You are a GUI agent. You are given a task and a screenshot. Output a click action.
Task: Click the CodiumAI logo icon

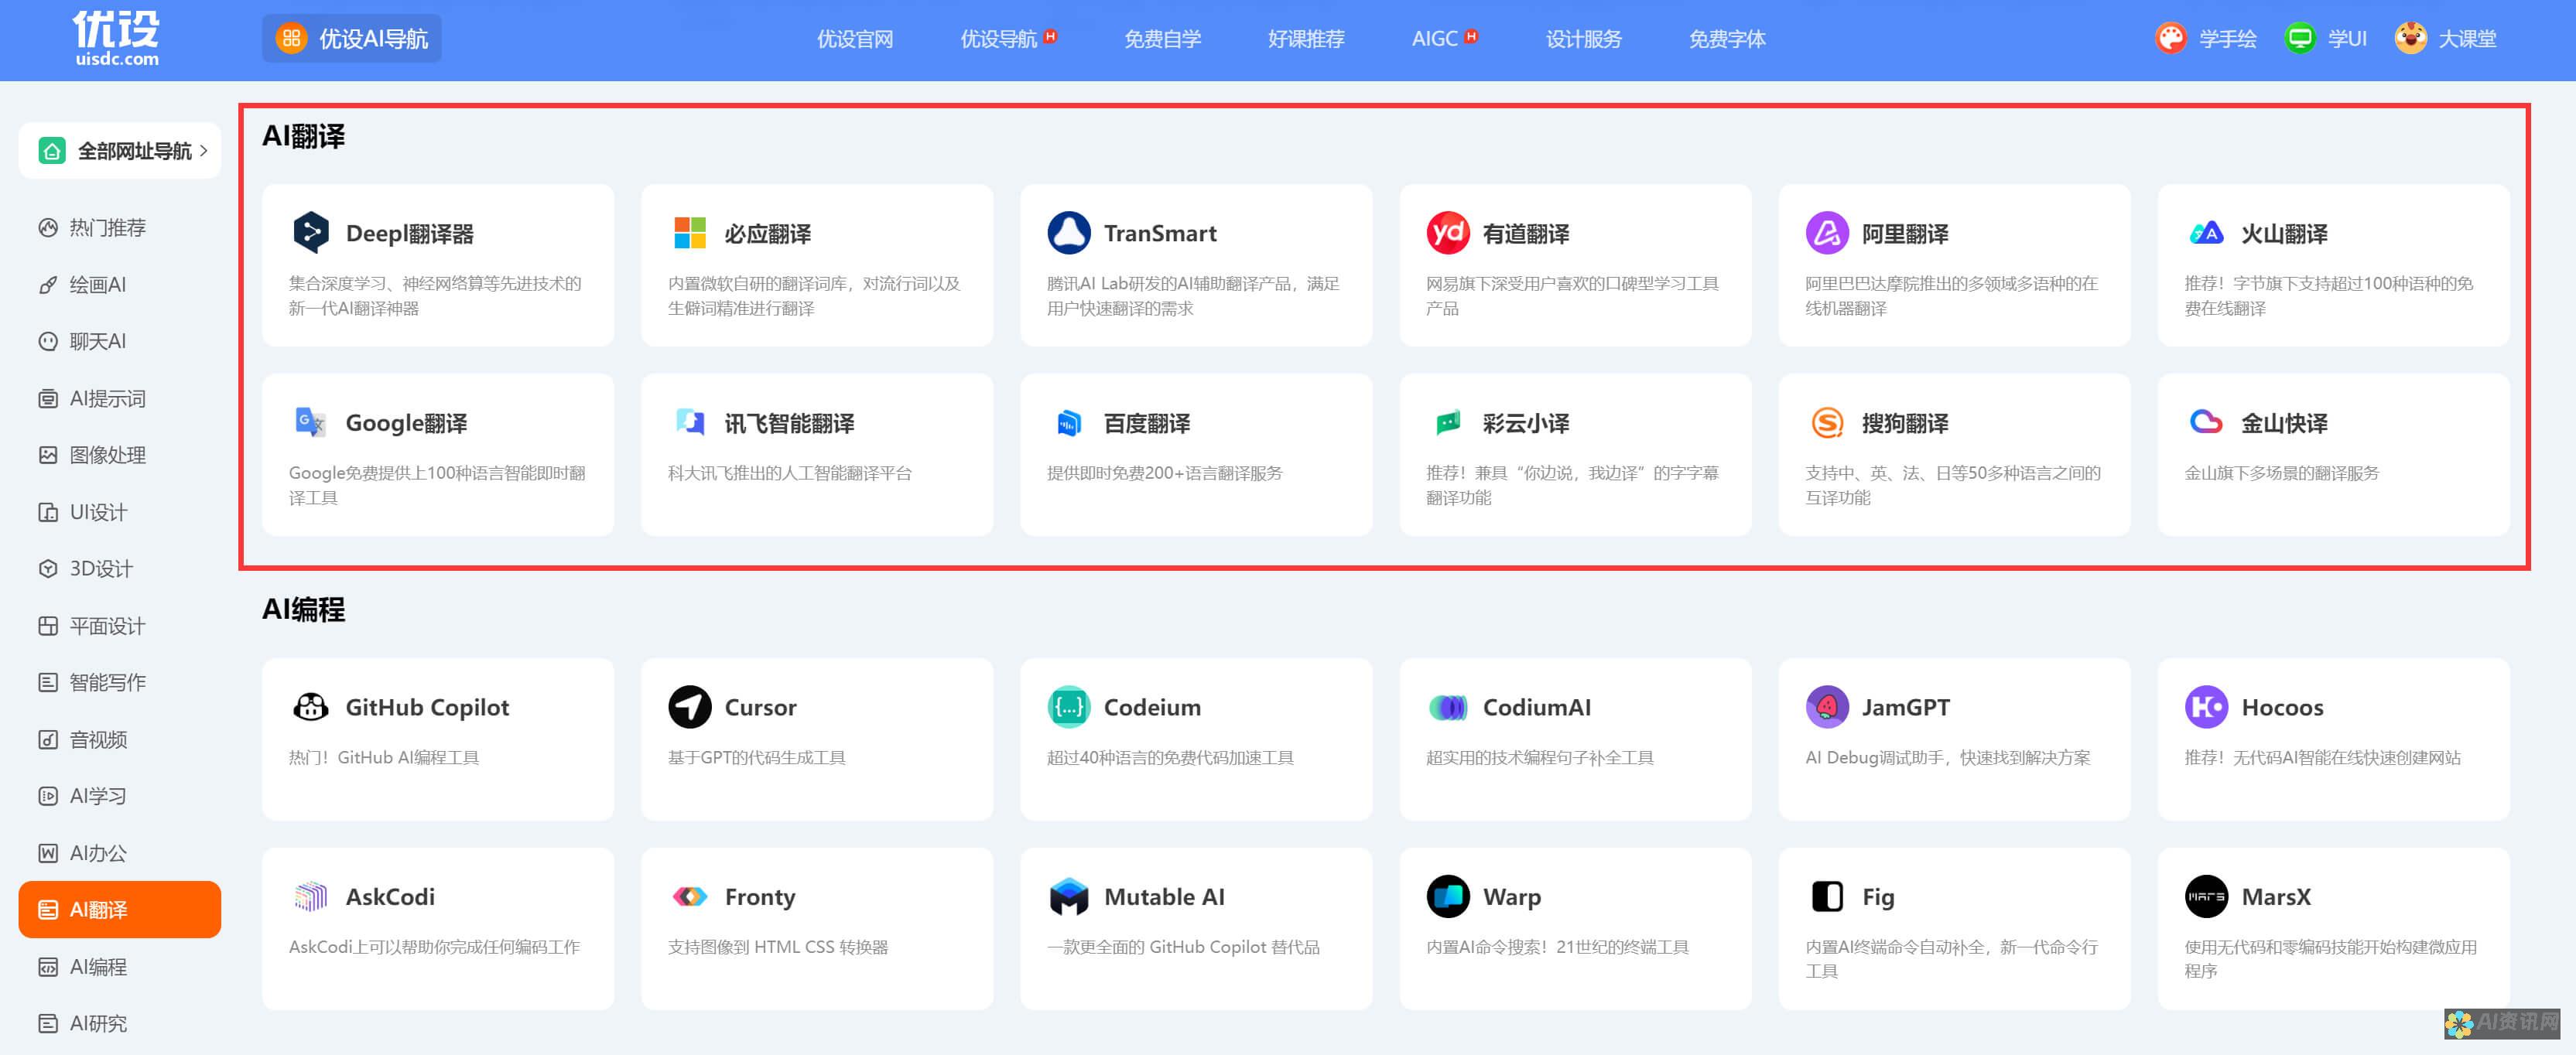pos(1447,706)
